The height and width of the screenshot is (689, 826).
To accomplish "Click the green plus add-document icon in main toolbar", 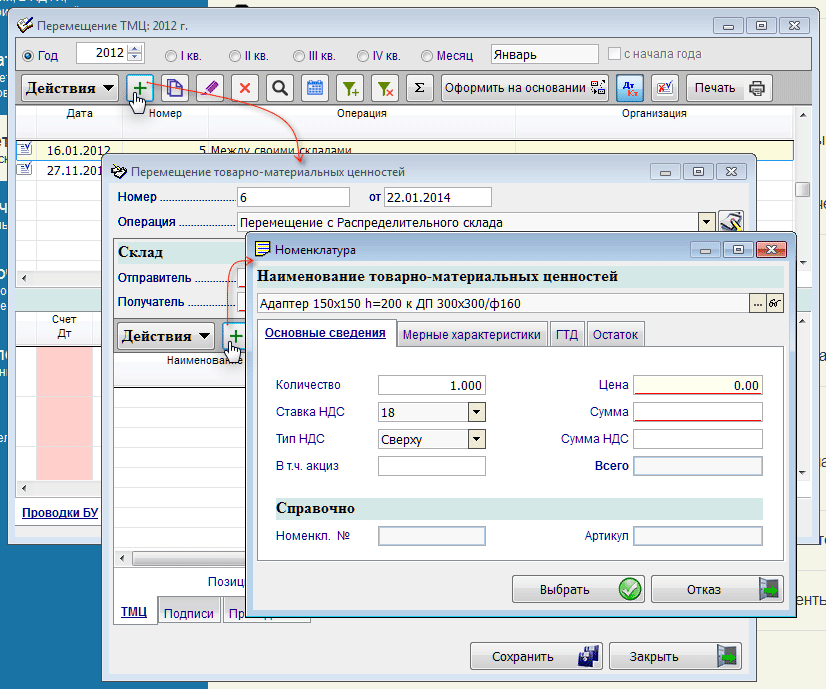I will 140,87.
